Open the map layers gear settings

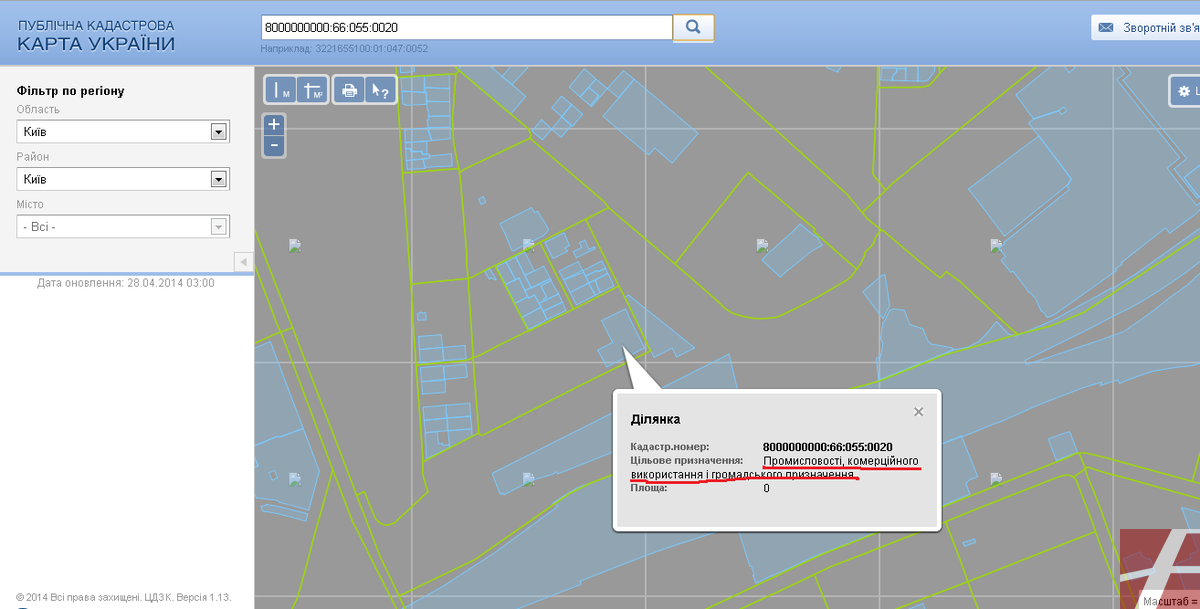click(x=1185, y=91)
